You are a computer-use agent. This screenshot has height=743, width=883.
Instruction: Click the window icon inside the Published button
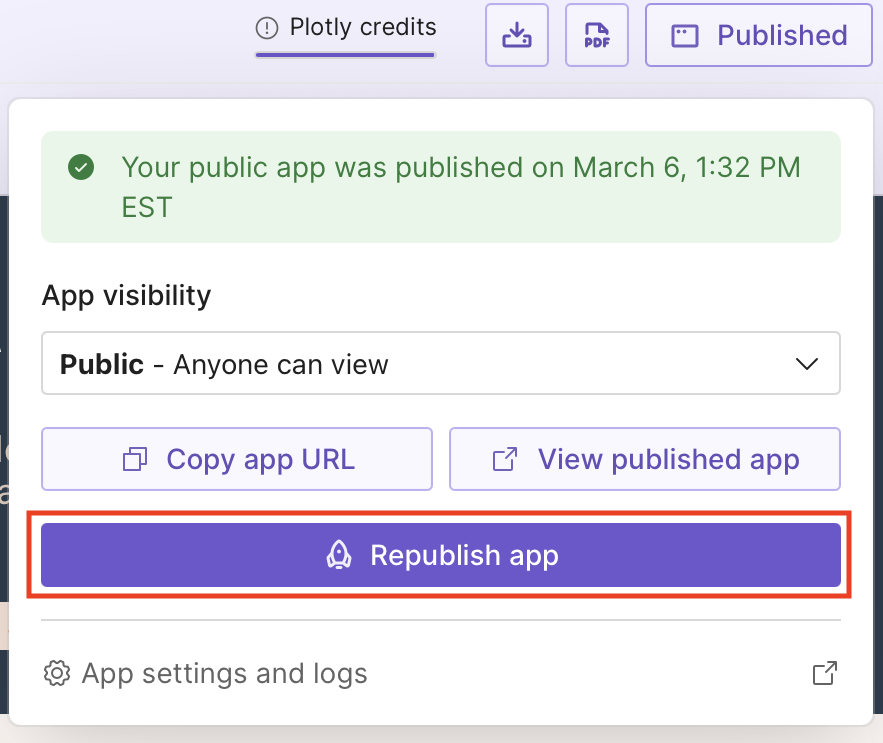(x=686, y=35)
